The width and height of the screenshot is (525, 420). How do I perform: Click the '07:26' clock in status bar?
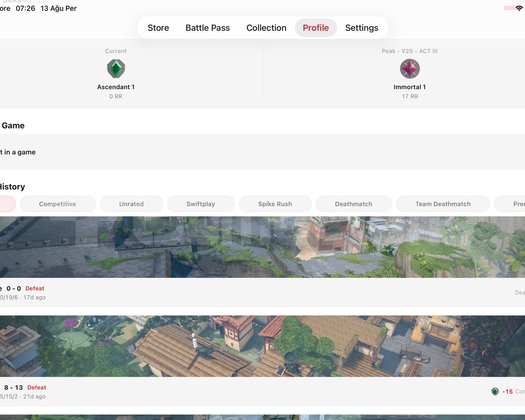[25, 8]
